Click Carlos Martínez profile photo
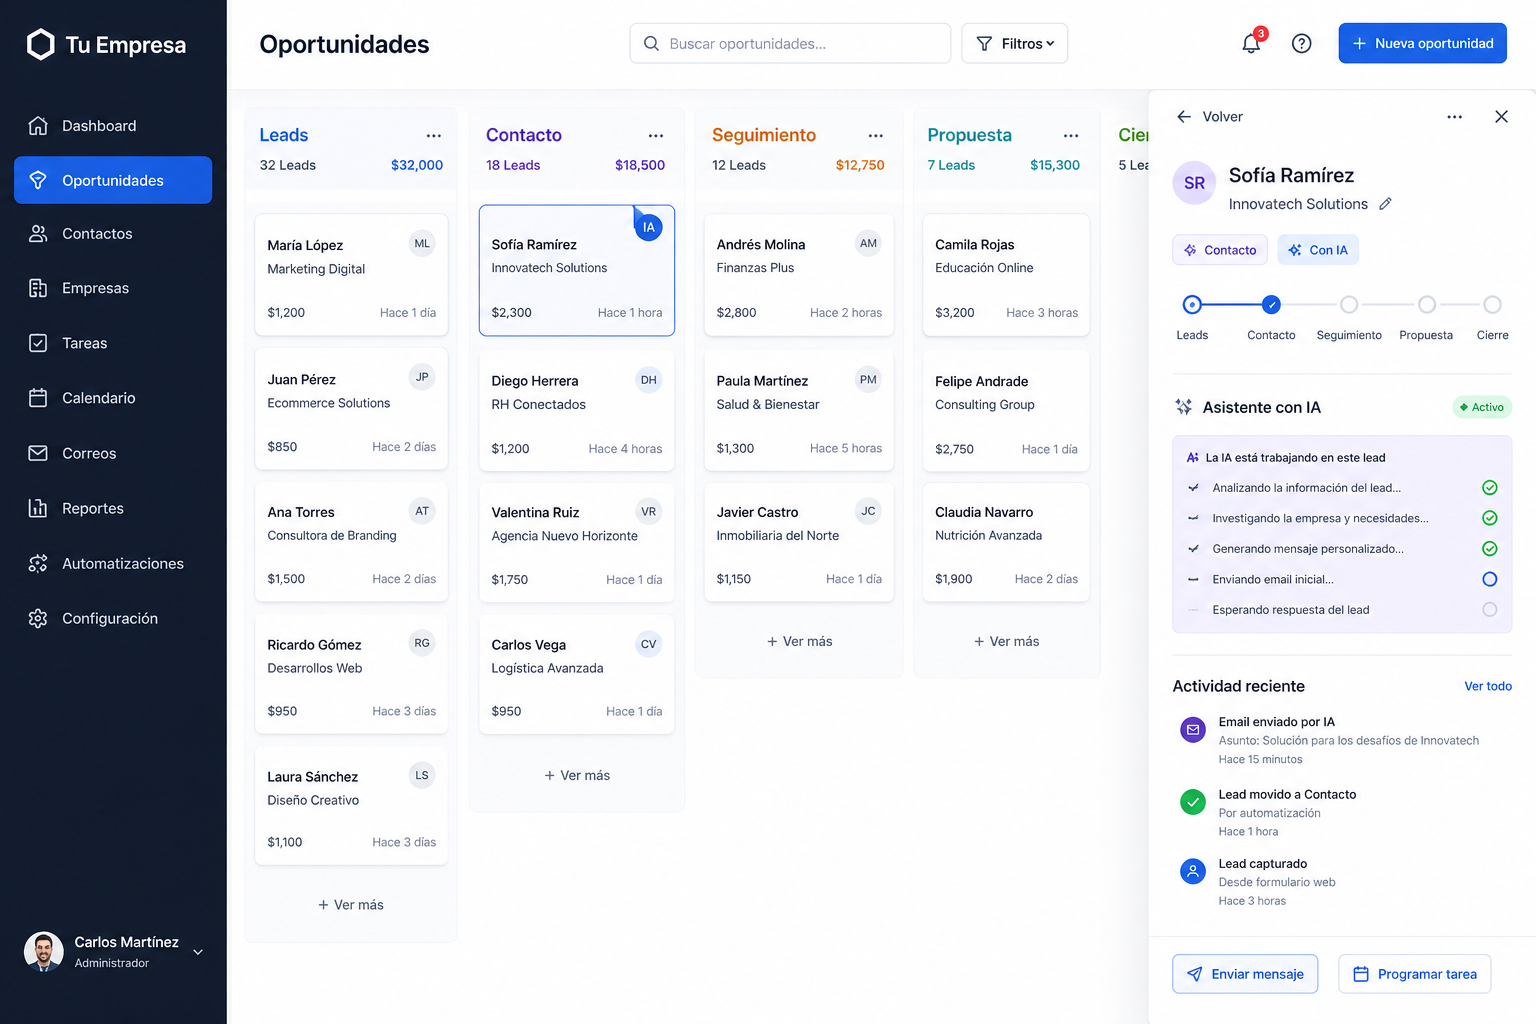Viewport: 1536px width, 1024px height. tap(43, 952)
